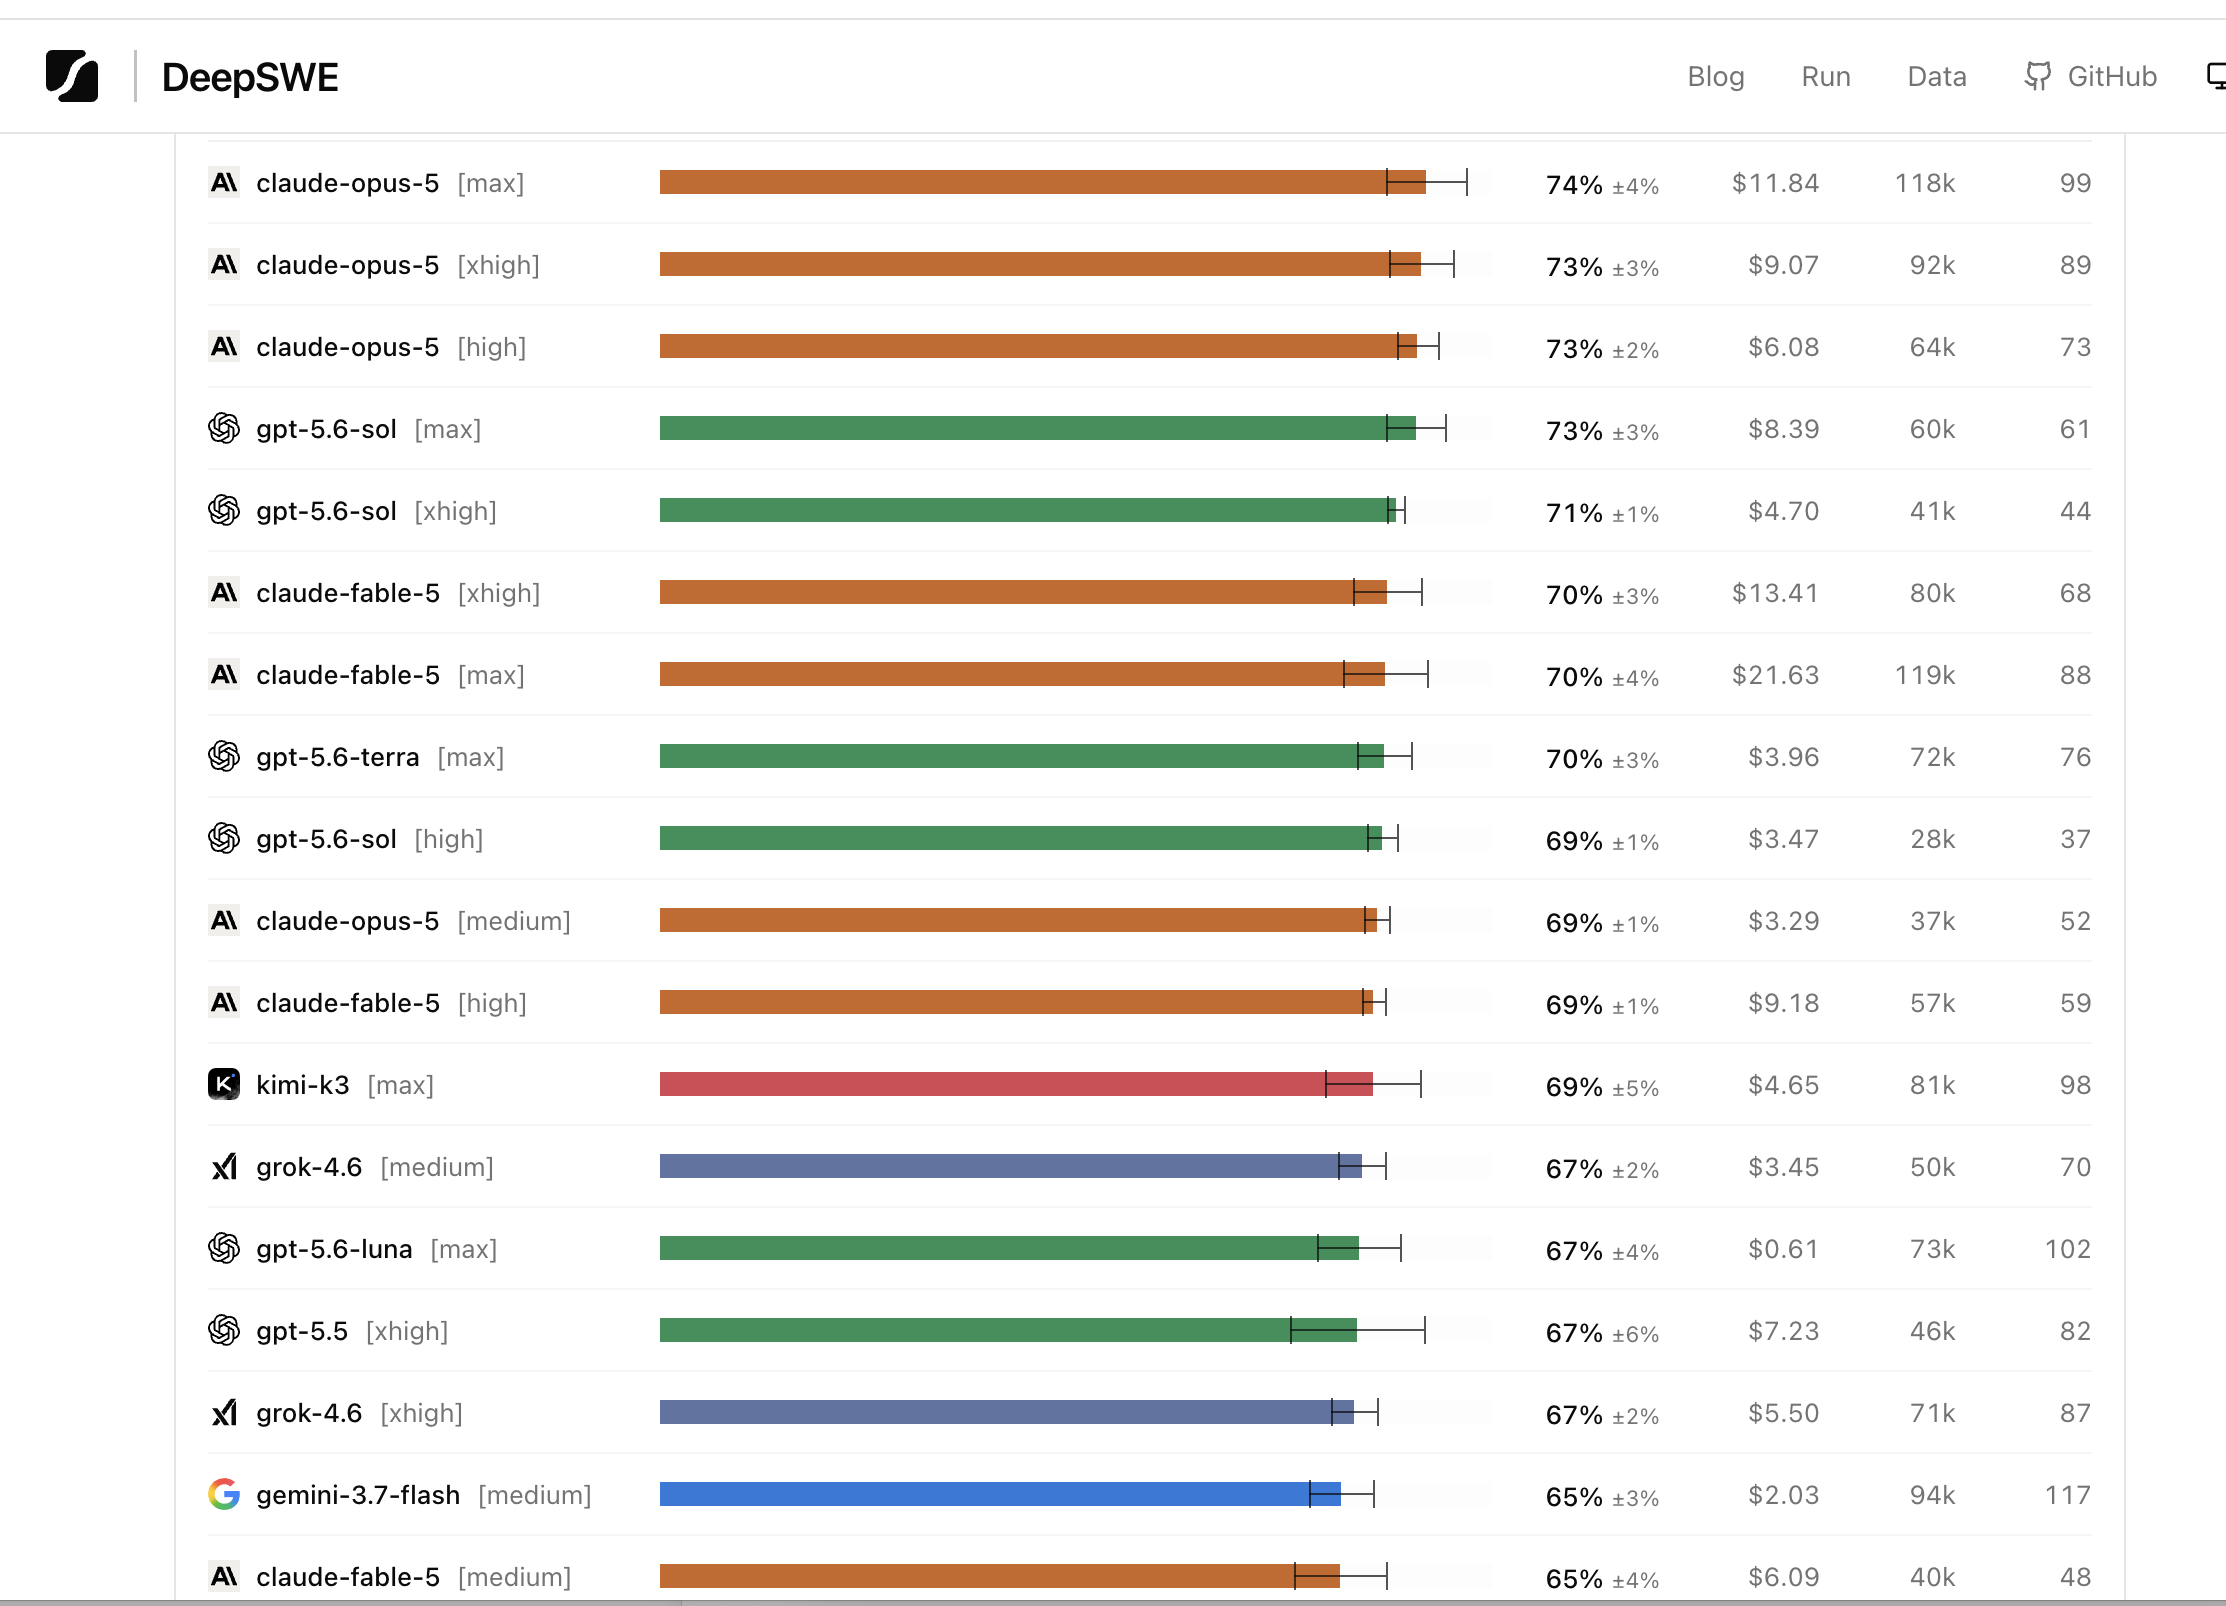
Task: Click the Google icon beside gemini-3.7-flash
Action: [x=224, y=1495]
